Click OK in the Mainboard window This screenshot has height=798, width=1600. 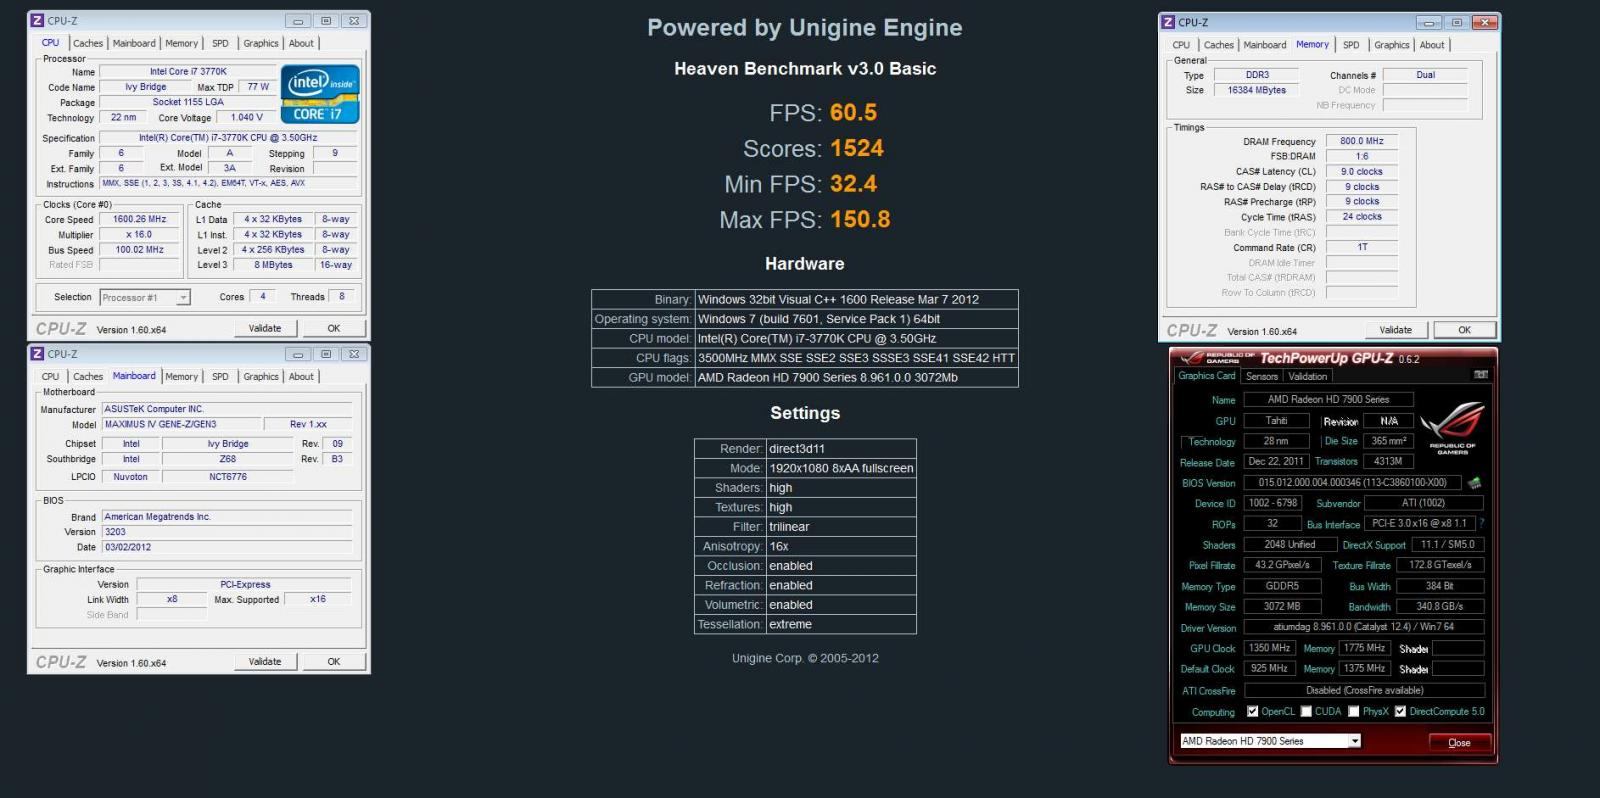[334, 661]
